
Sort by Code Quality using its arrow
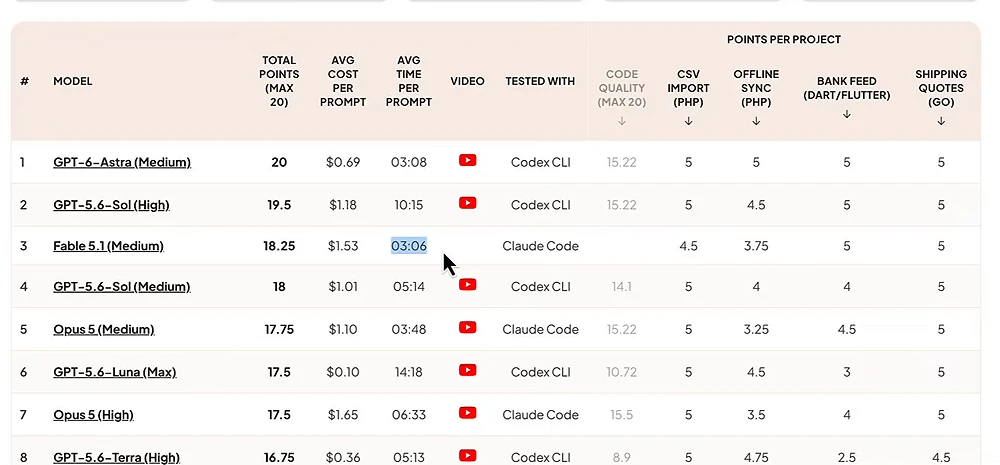[622, 121]
